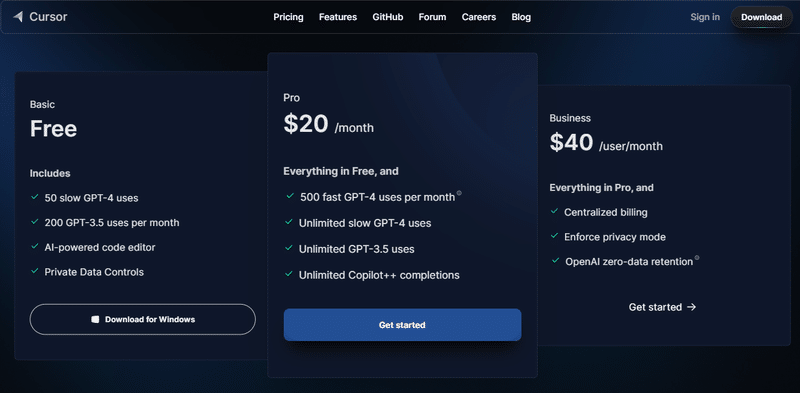The image size is (800, 393).
Task: Click checkmark beside Centralized billing
Action: coord(555,211)
